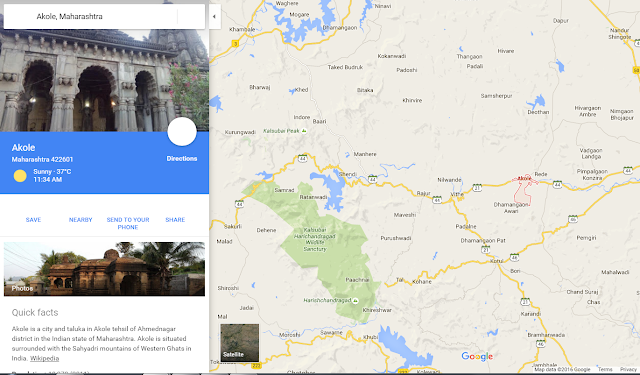Screen dimensions: 640x375
Task: Click Kalsubai Peak mountain marker
Action: [304, 131]
